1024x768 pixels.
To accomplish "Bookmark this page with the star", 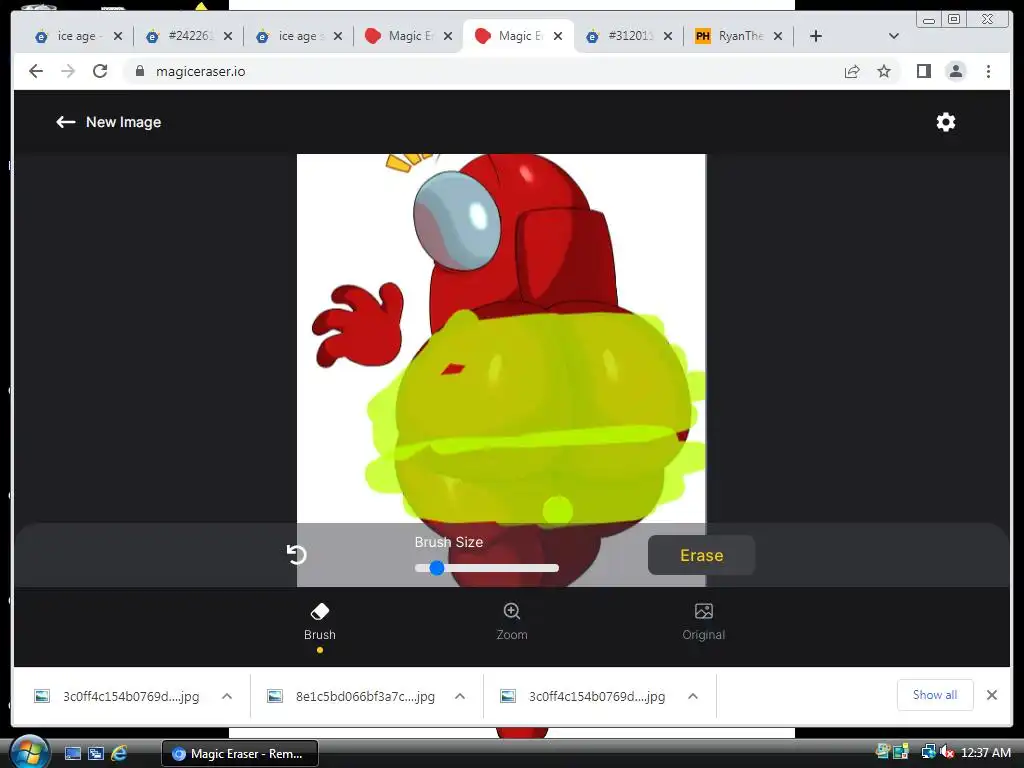I will [x=884, y=71].
